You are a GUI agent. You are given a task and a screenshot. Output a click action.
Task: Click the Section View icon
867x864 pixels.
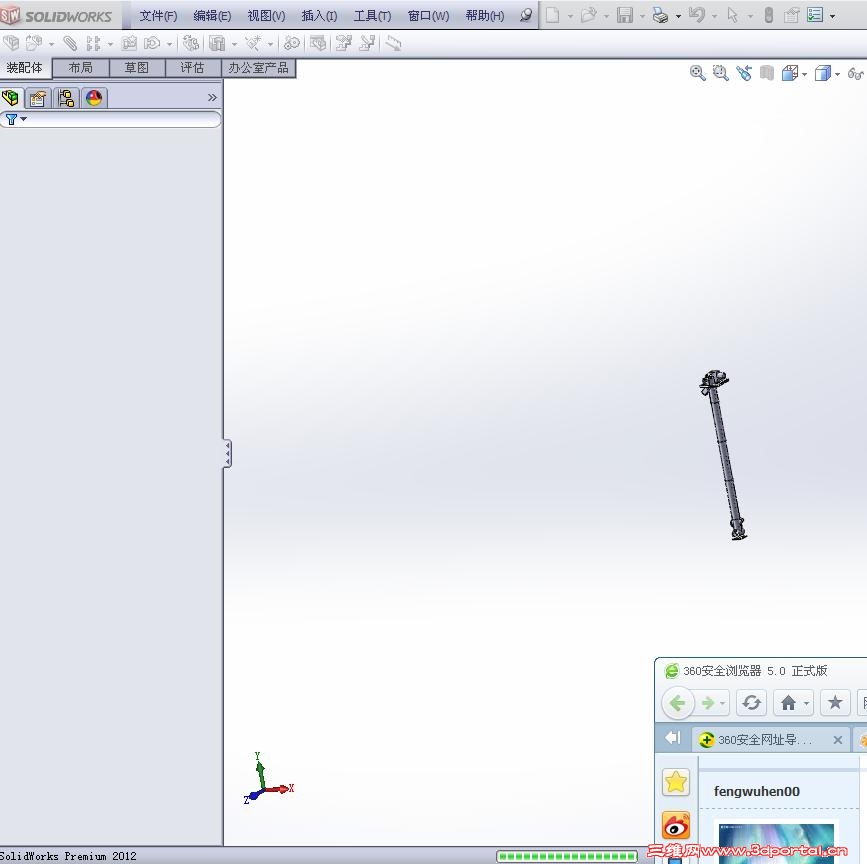pos(767,73)
